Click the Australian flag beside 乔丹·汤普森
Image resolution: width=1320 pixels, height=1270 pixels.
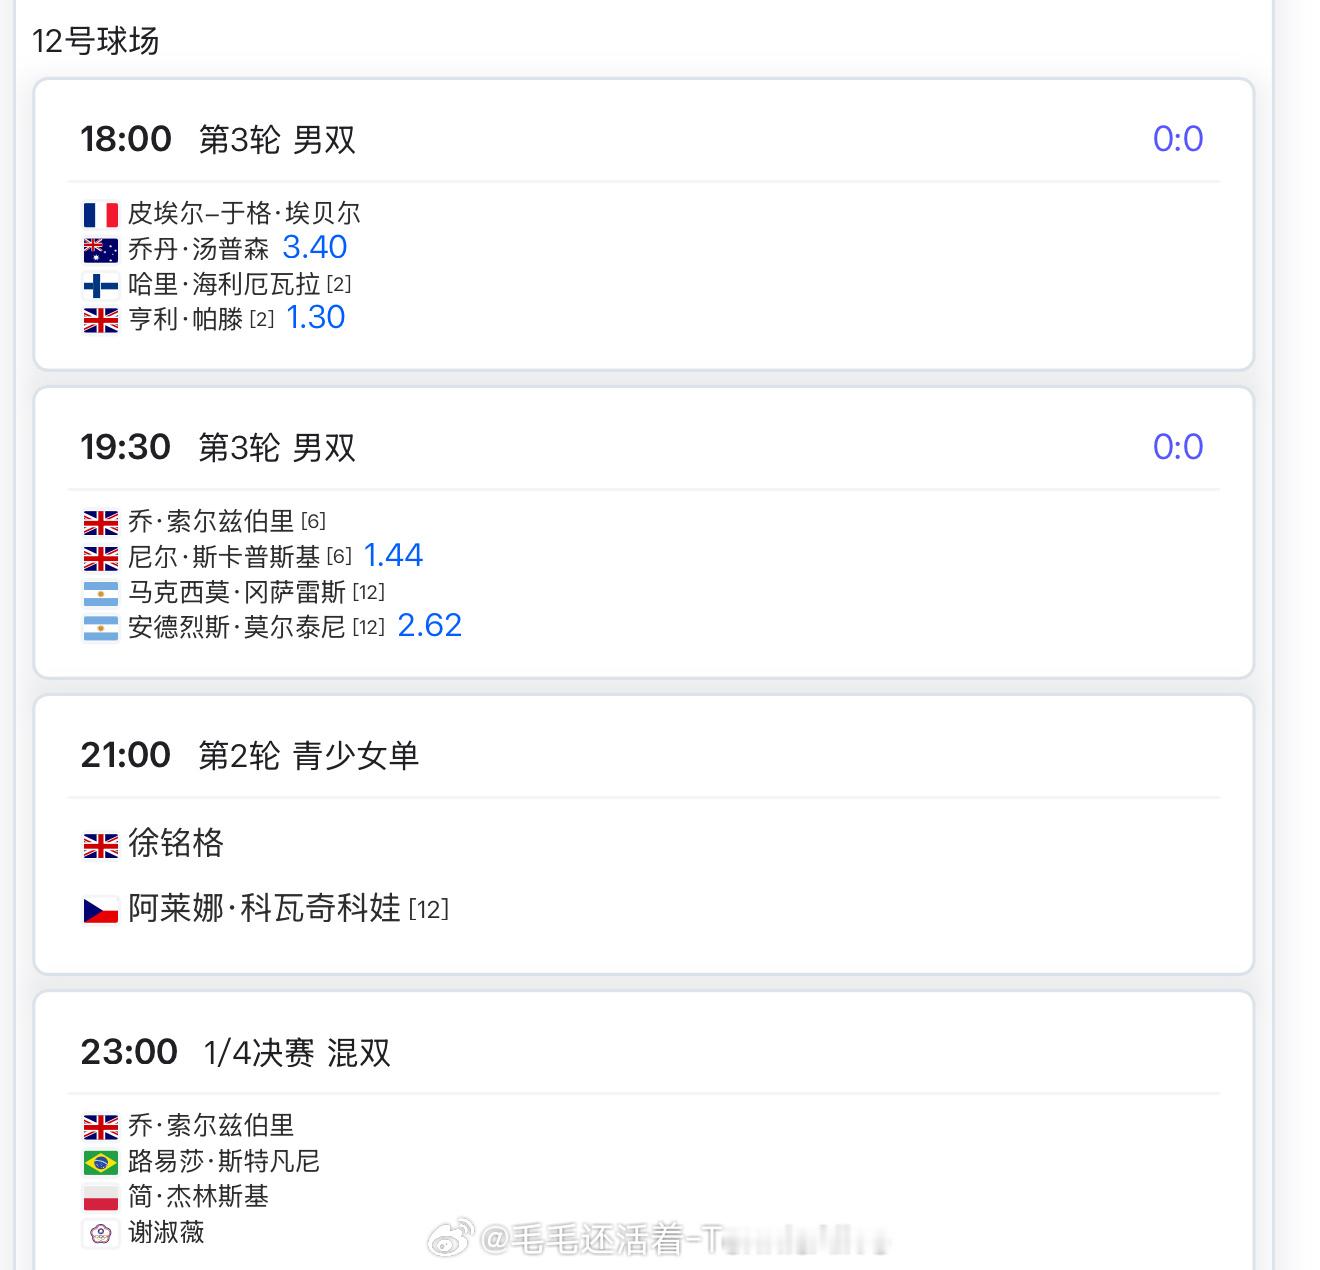100,250
